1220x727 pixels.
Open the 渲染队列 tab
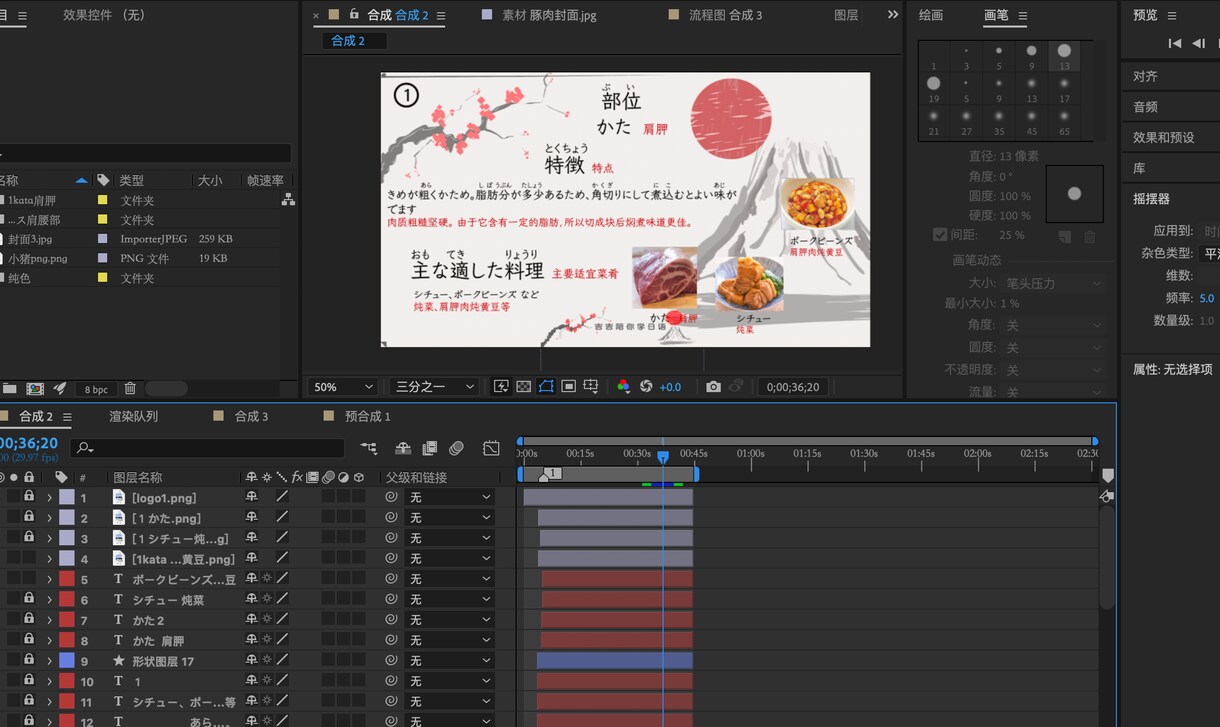coord(133,416)
